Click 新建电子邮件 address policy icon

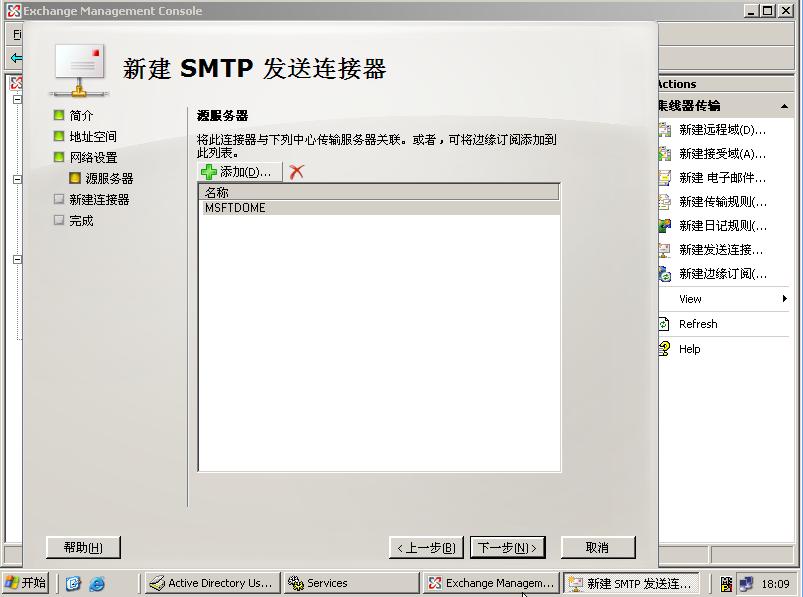pos(665,178)
